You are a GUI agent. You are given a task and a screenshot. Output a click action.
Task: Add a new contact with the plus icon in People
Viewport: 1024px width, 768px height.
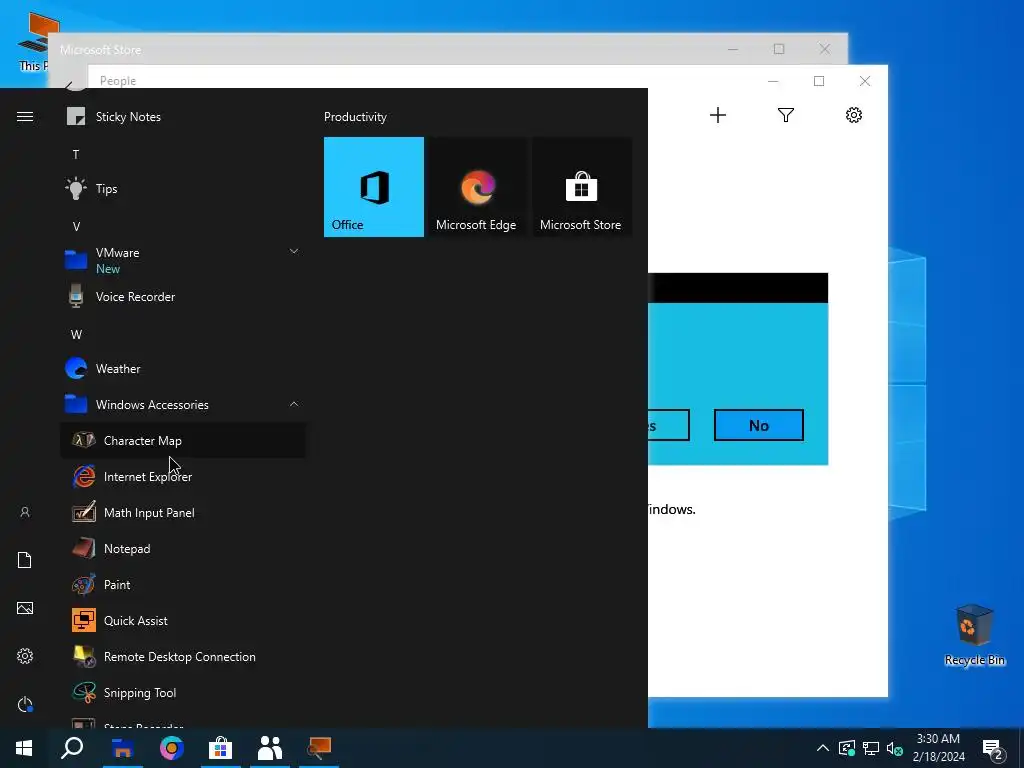coord(718,116)
